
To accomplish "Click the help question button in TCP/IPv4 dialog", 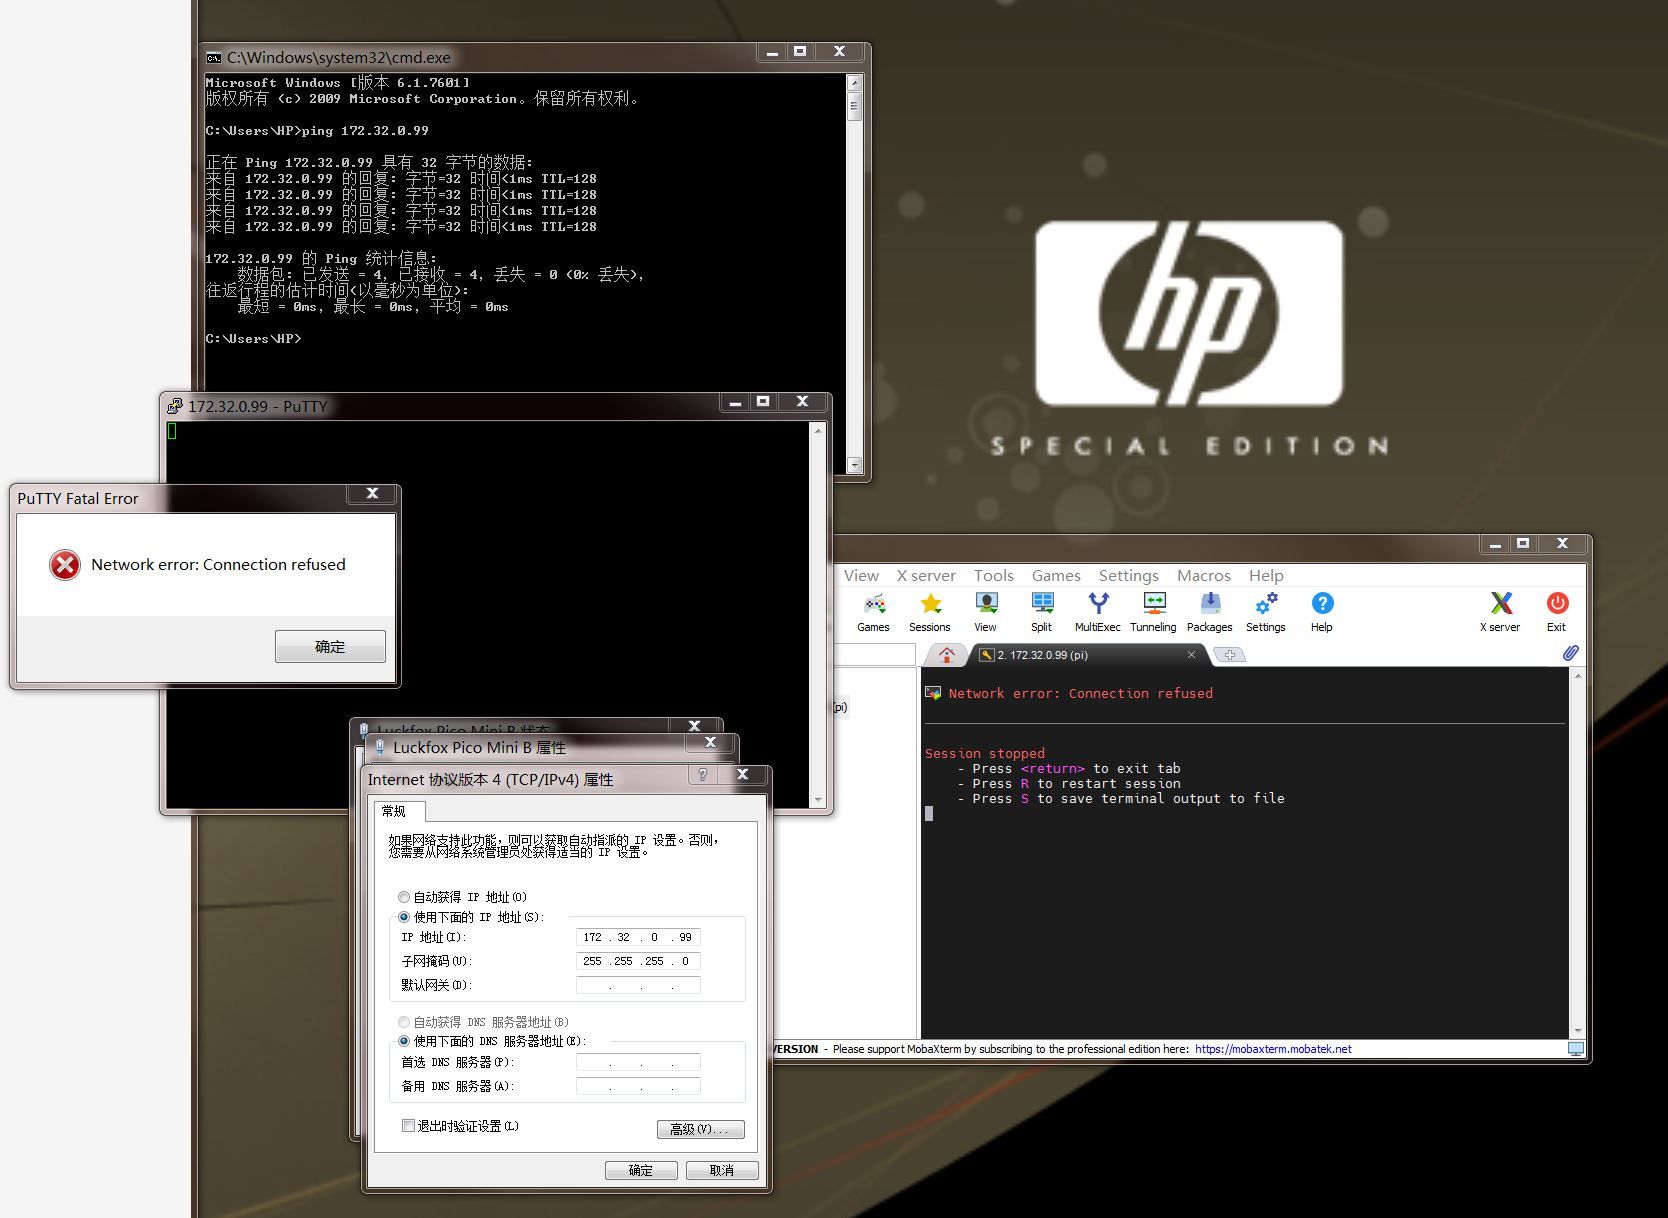I will [x=703, y=775].
